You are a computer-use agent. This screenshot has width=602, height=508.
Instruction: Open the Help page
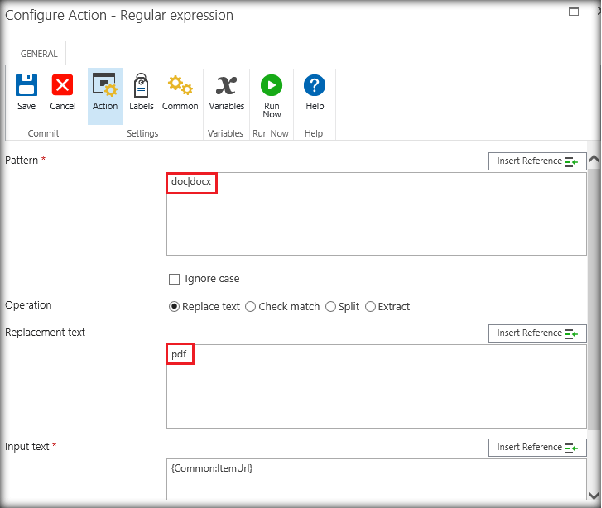pos(314,92)
